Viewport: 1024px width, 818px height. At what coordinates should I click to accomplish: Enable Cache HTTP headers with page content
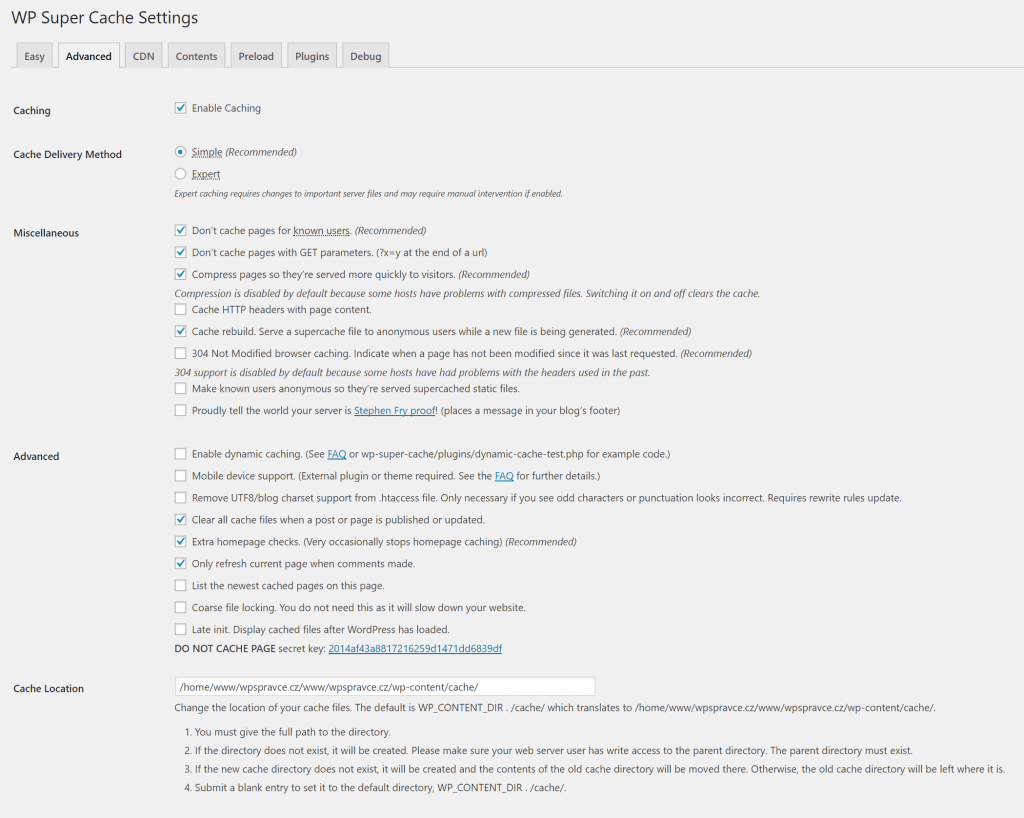pos(181,310)
